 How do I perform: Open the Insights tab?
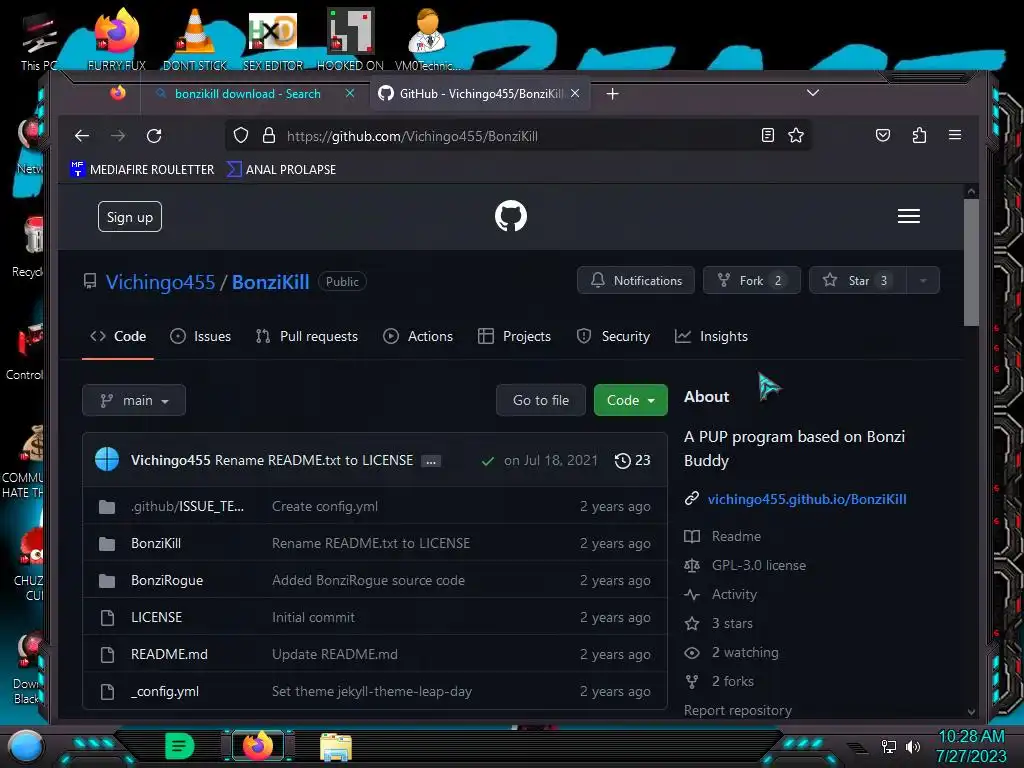pos(711,336)
